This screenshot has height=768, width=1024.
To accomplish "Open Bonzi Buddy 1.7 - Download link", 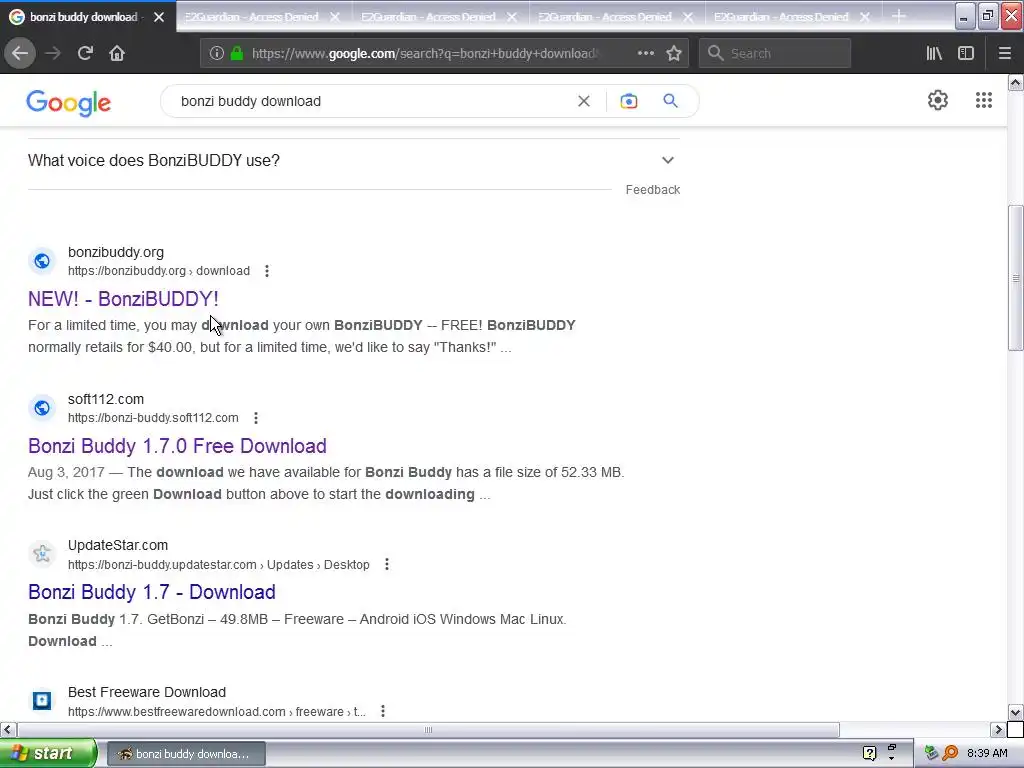I will (x=152, y=592).
